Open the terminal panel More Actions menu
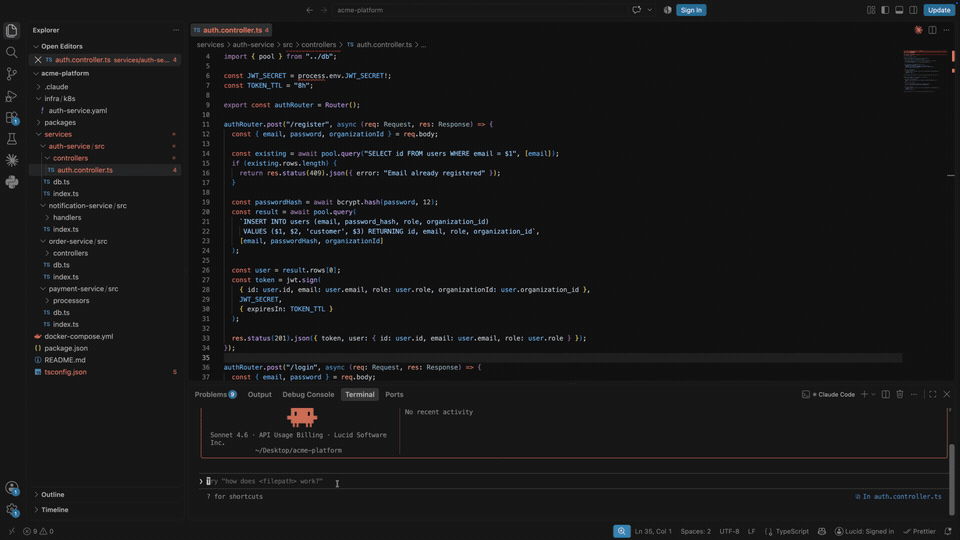The width and height of the screenshot is (960, 540). click(914, 394)
